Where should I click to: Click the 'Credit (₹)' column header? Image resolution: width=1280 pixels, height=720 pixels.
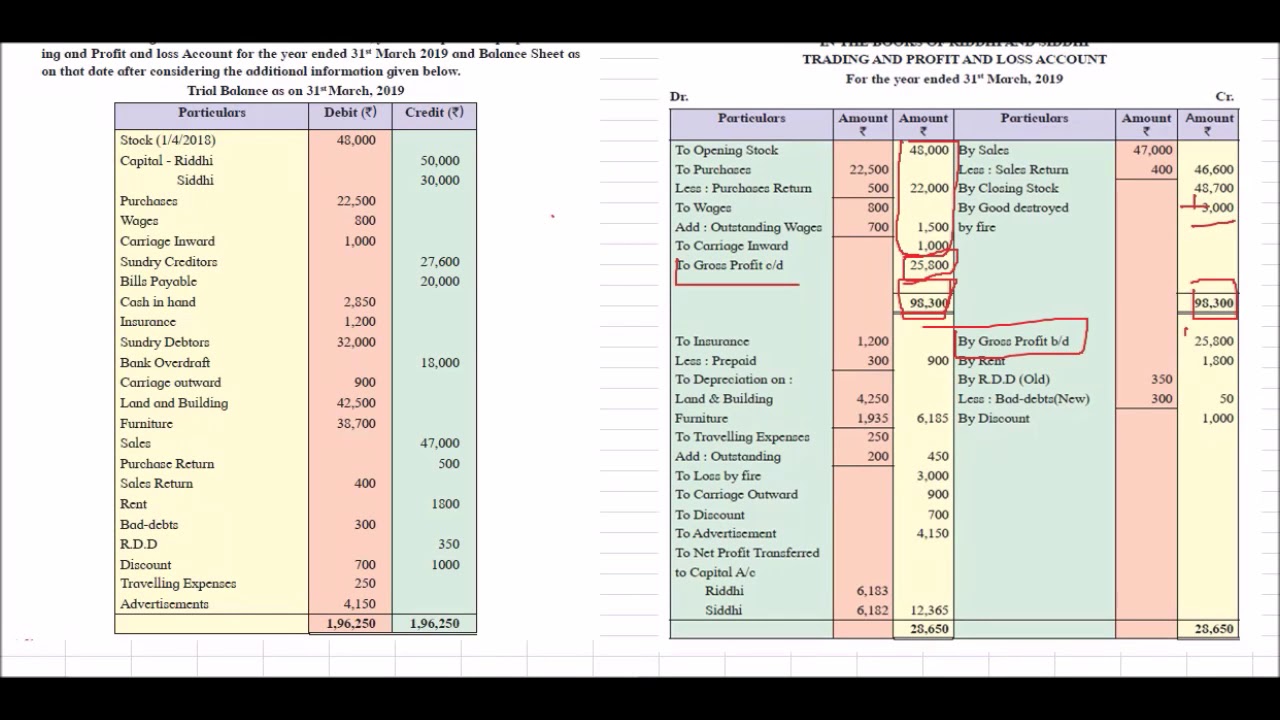click(x=434, y=112)
